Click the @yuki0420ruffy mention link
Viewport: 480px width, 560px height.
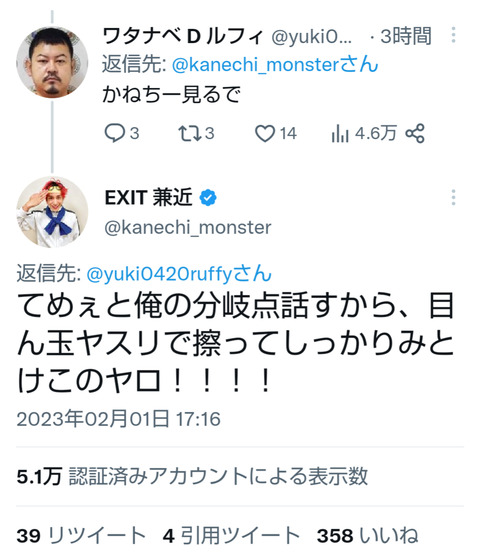click(x=179, y=274)
